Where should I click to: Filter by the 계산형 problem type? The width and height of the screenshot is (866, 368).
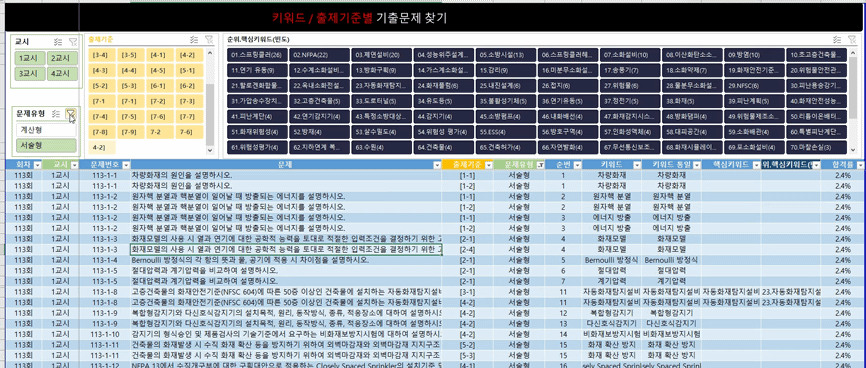(46, 129)
